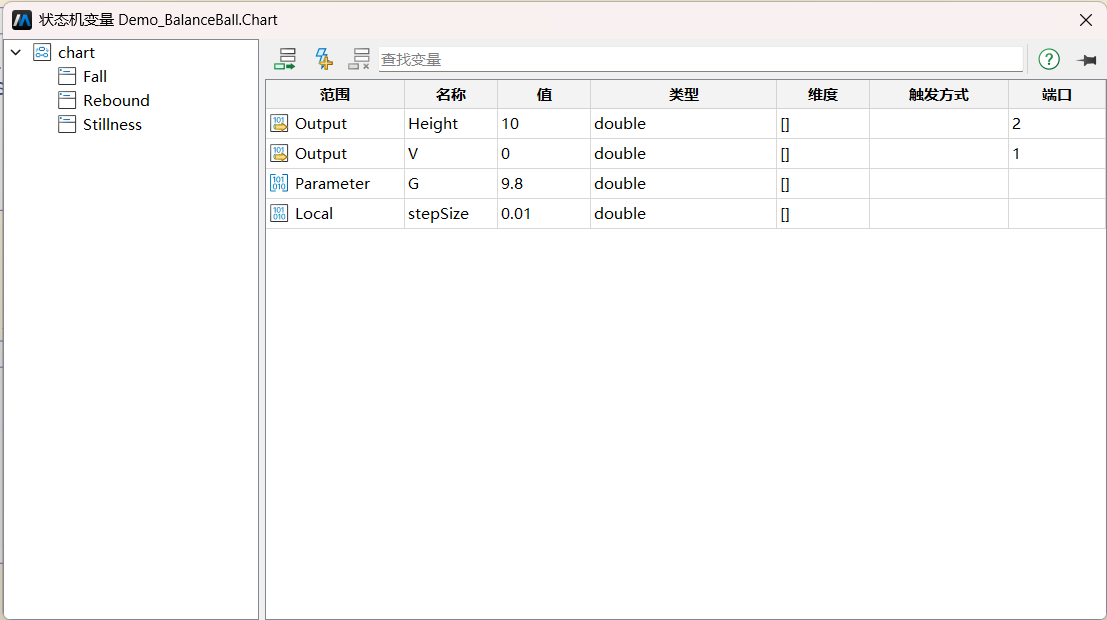Select the Fall state in tree
1107x620 pixels.
(x=95, y=76)
